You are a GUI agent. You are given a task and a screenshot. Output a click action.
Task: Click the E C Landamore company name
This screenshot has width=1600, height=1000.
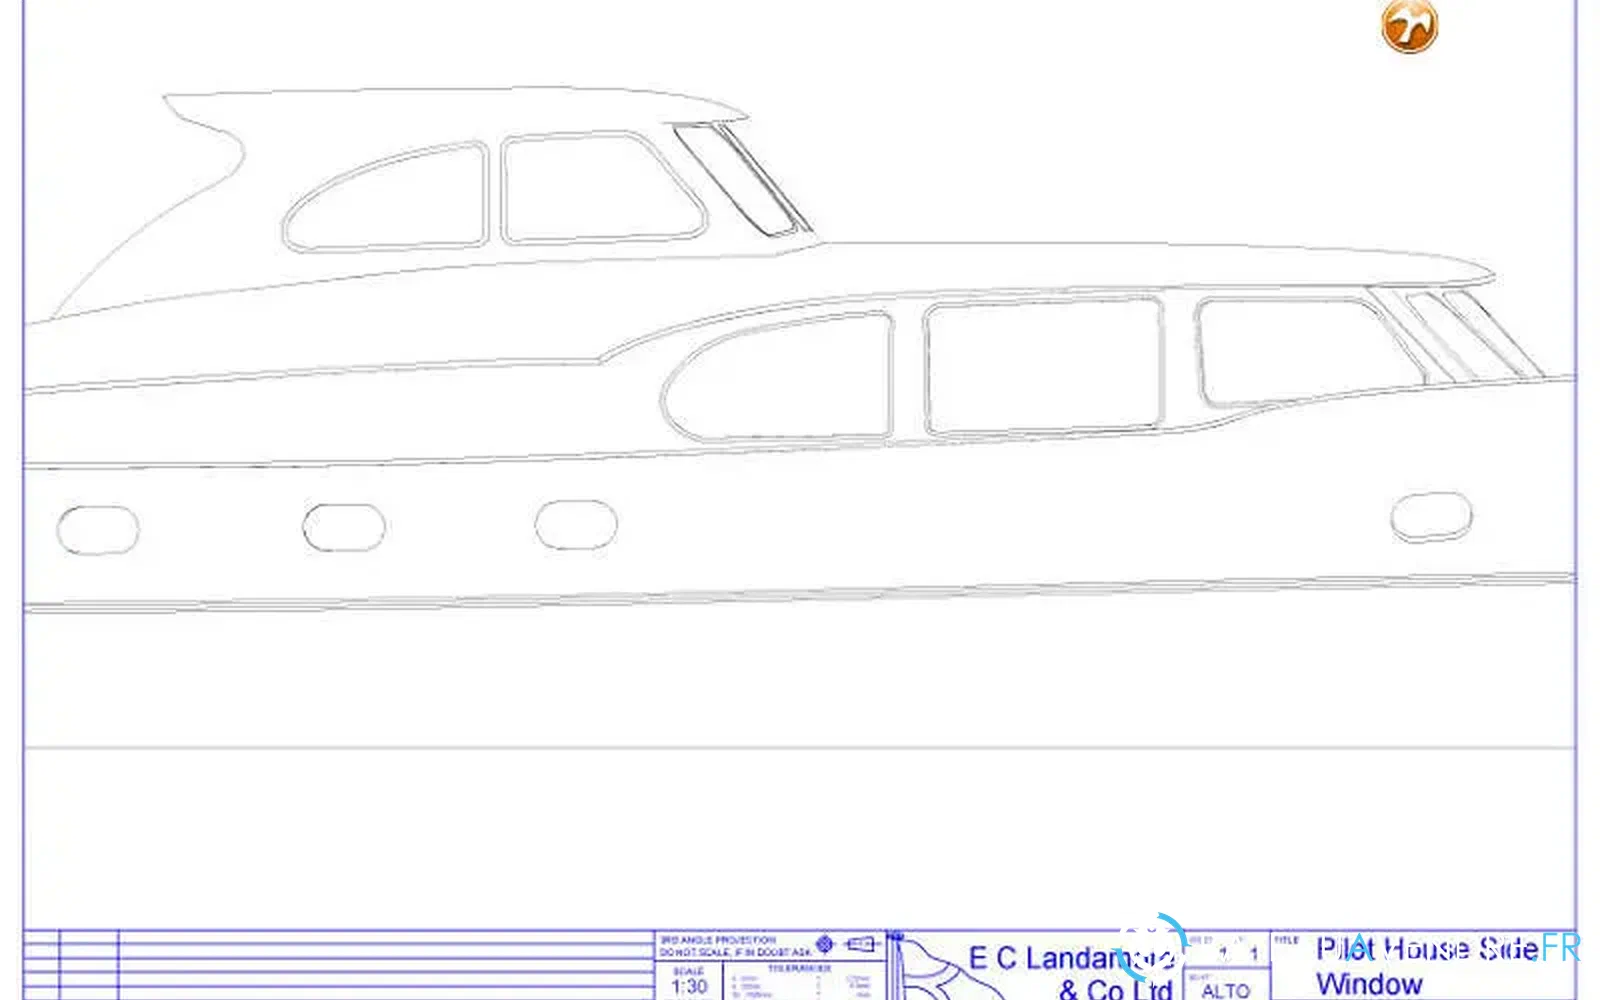click(x=1070, y=958)
